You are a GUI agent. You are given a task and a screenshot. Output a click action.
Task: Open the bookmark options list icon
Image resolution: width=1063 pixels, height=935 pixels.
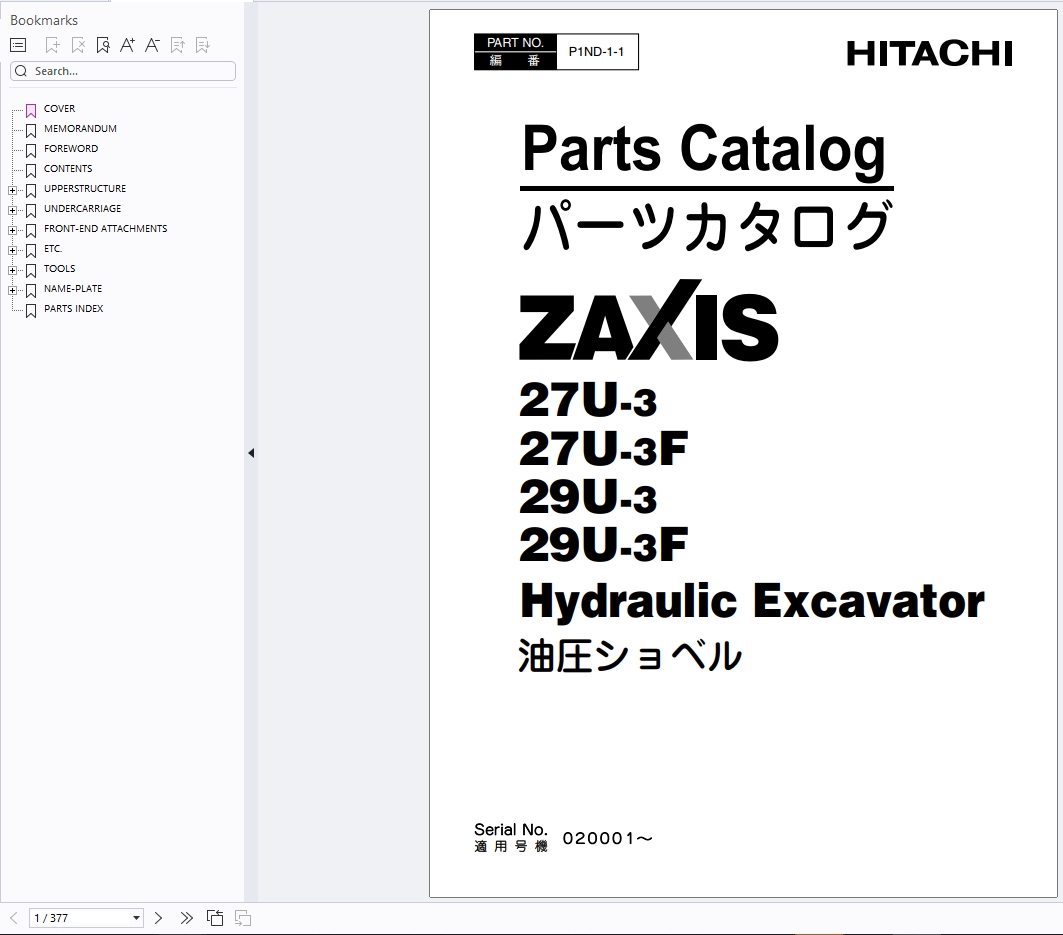tap(18, 45)
